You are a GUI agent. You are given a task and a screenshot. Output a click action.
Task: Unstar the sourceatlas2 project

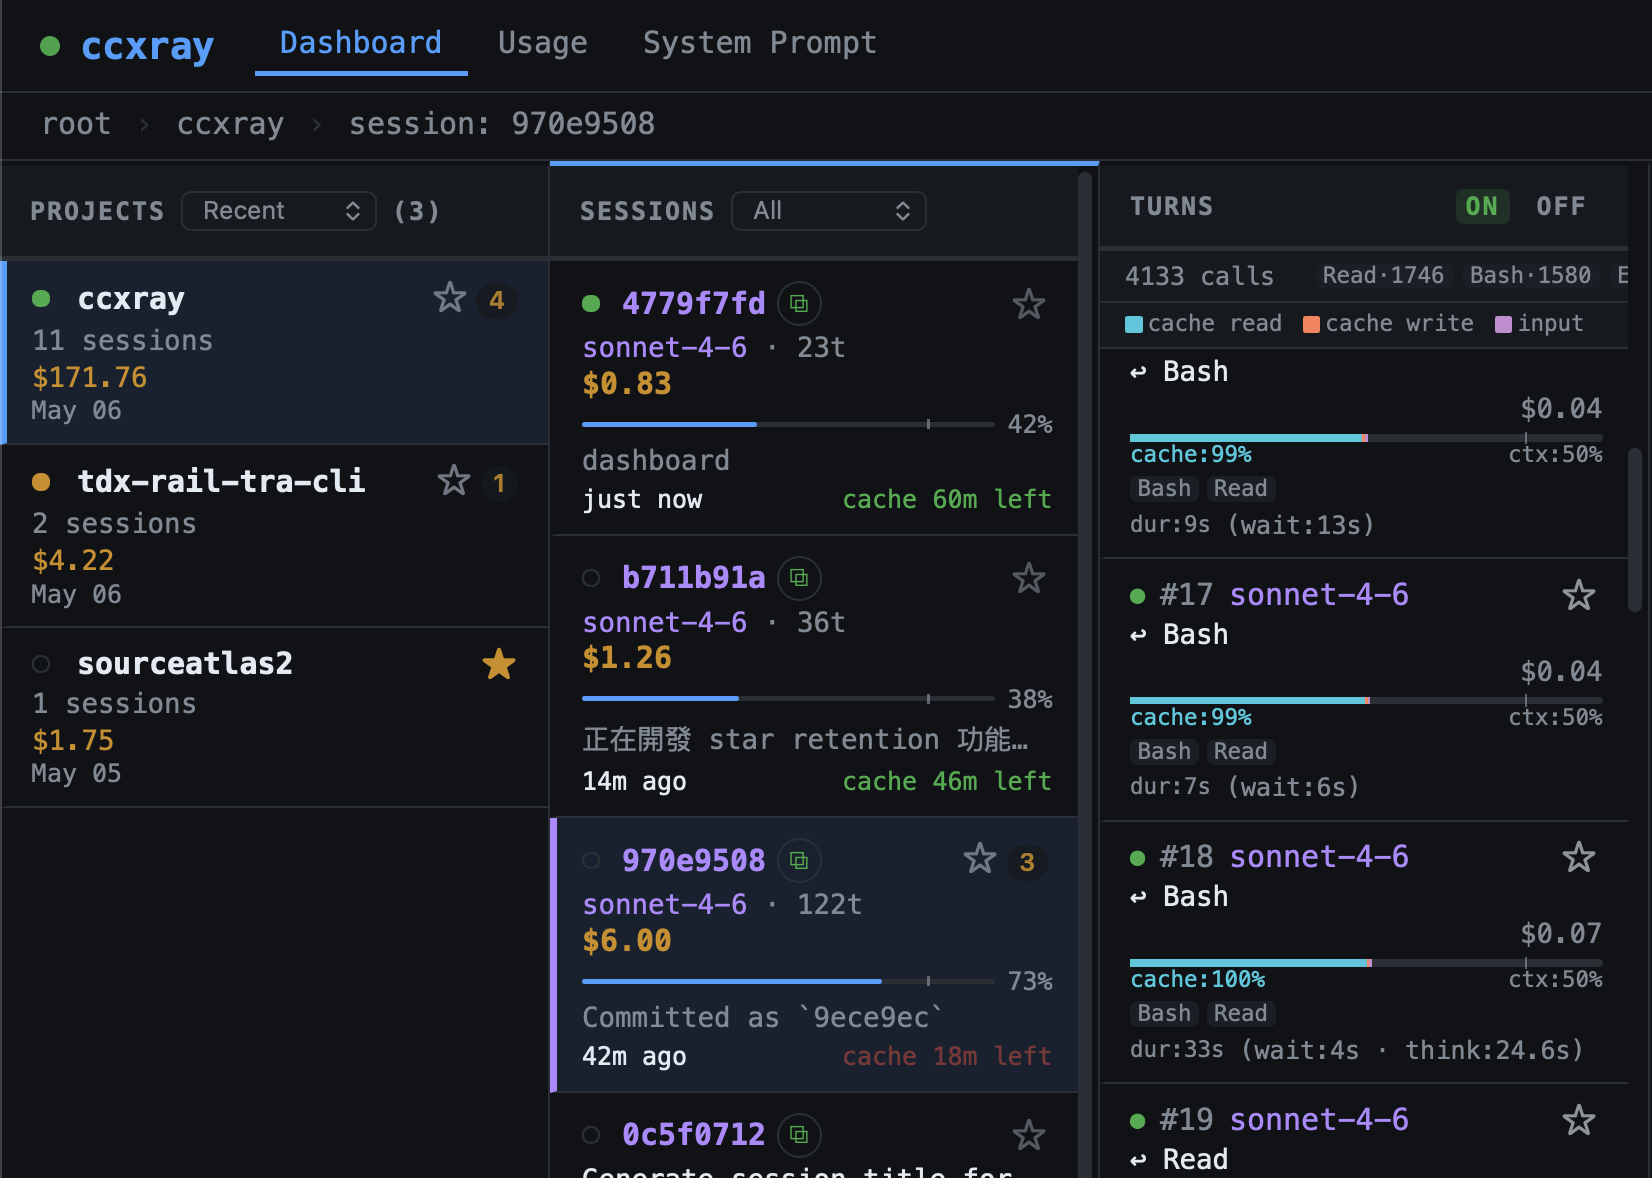(x=498, y=664)
